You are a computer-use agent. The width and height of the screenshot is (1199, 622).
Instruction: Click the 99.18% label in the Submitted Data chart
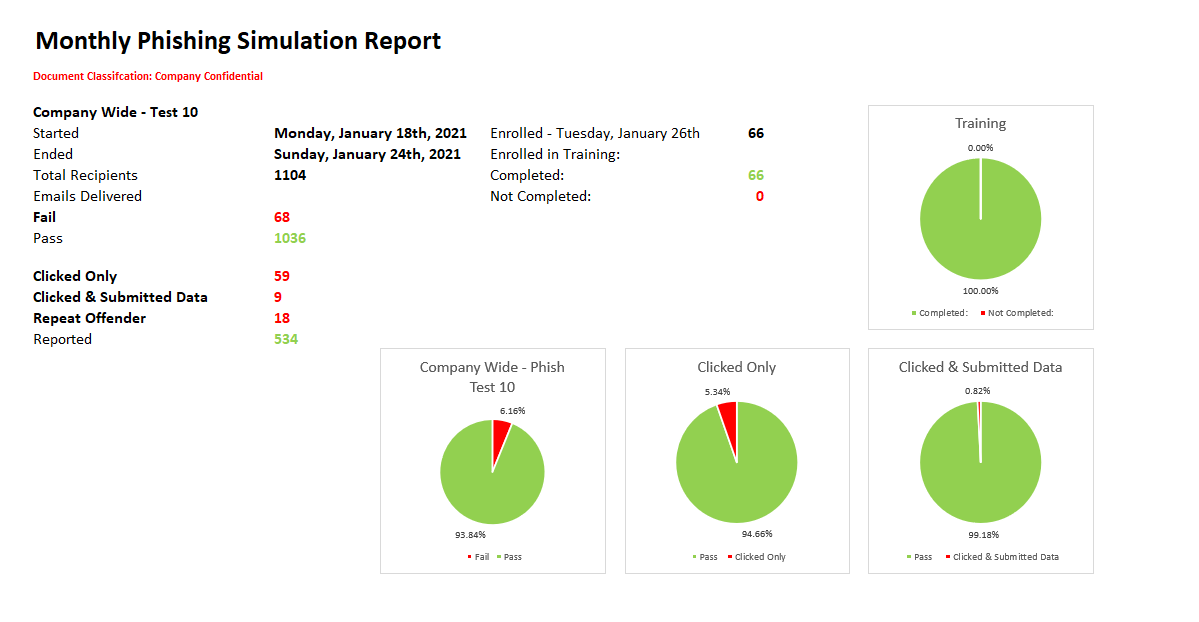pos(983,535)
